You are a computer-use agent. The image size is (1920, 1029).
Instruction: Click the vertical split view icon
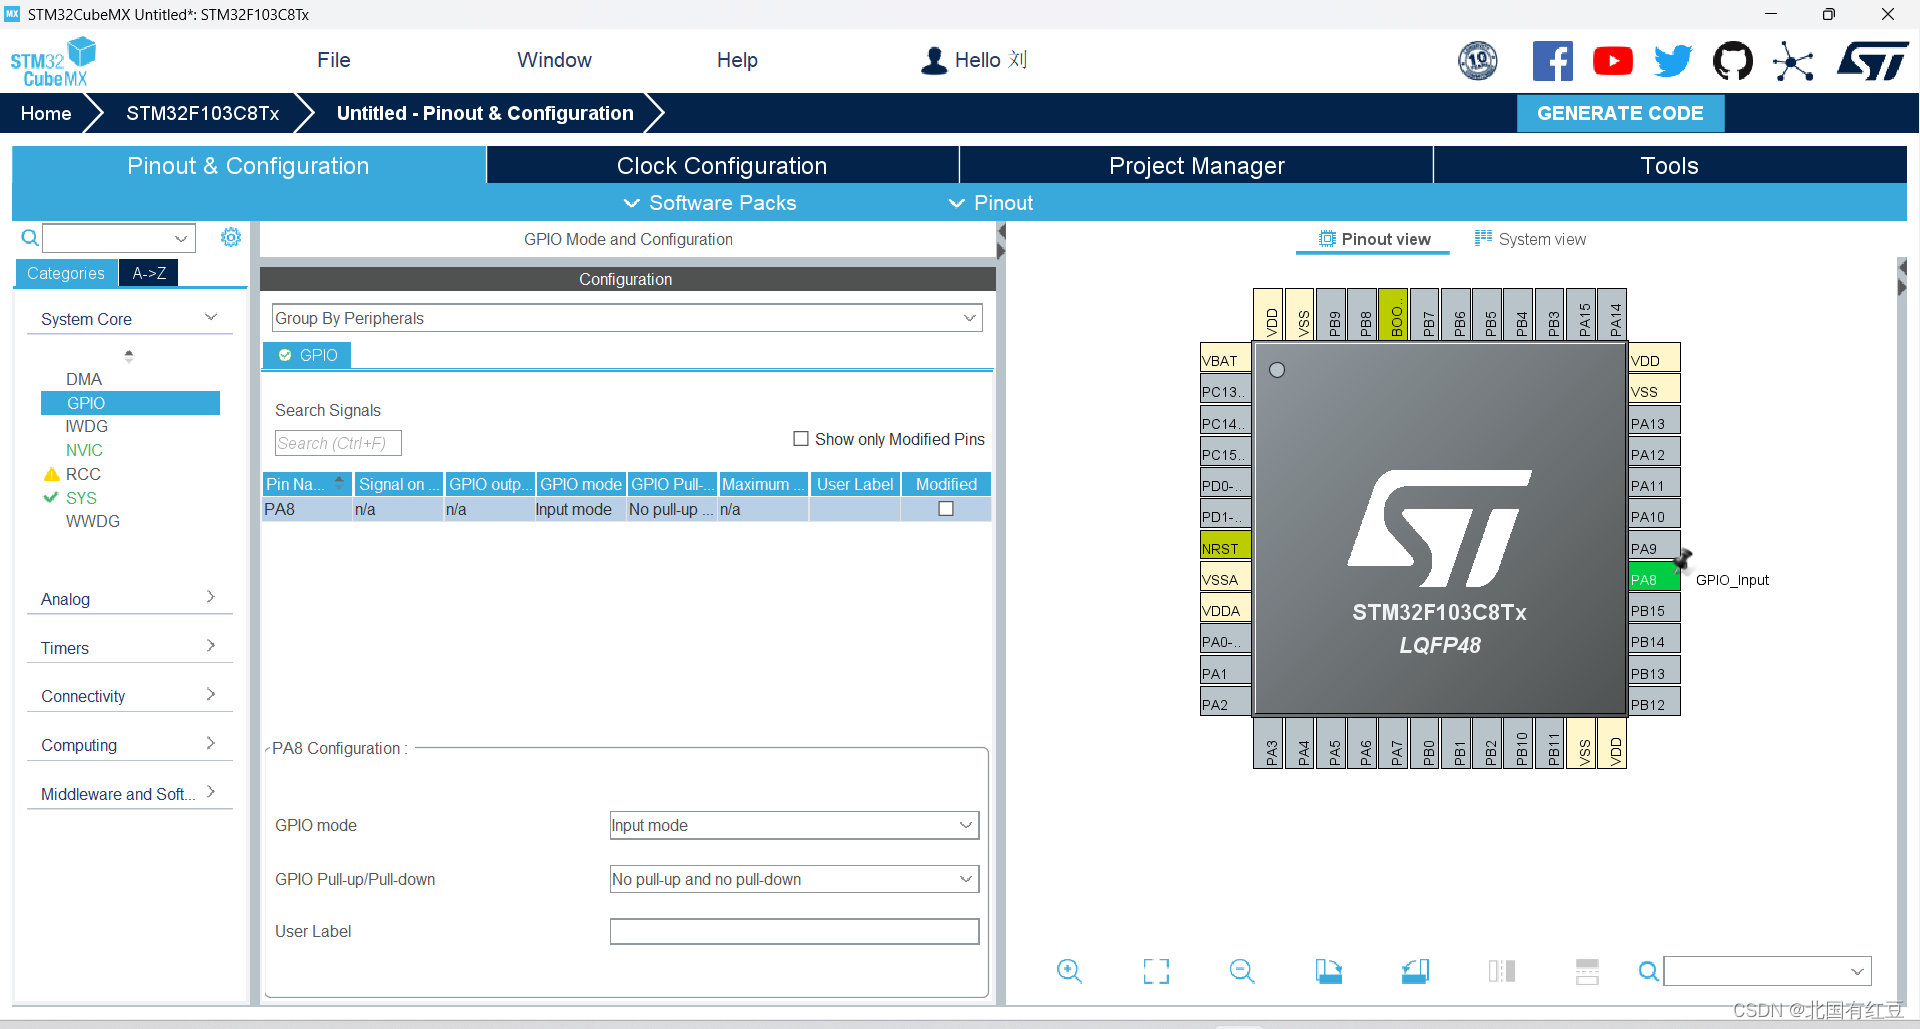tap(1501, 971)
